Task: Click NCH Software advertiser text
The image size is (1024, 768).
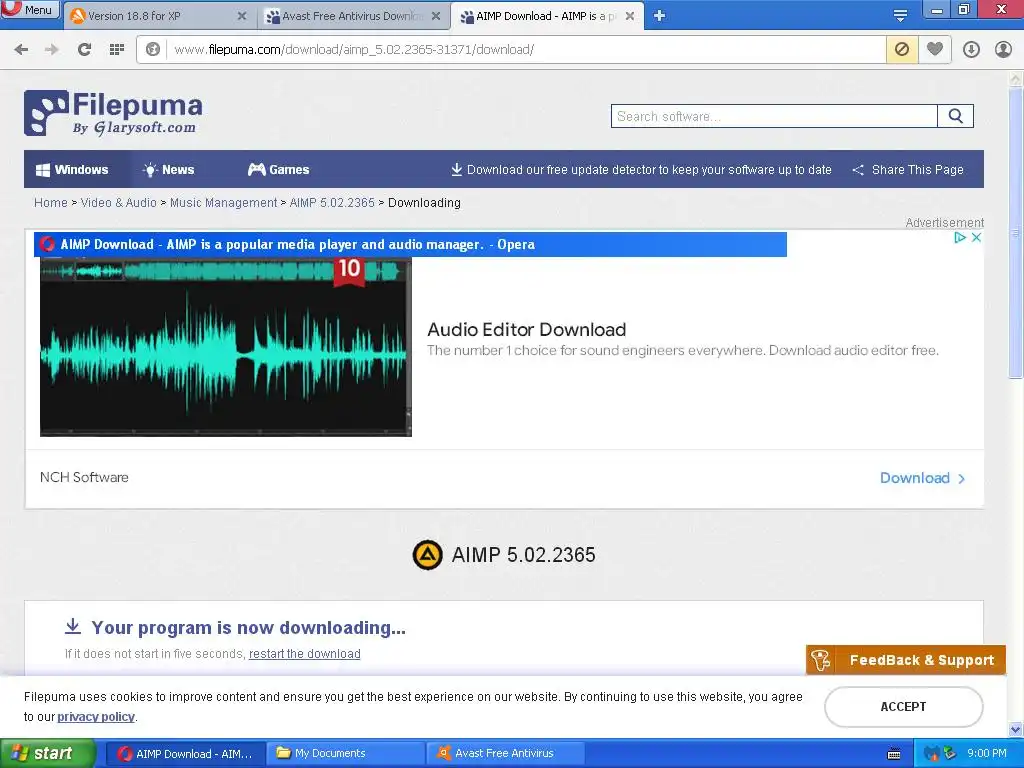Action: click(x=84, y=477)
